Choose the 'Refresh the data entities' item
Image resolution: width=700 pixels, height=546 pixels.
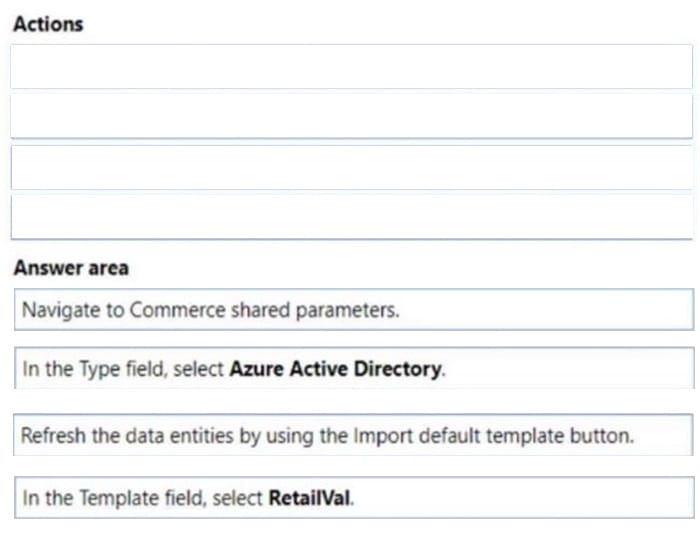click(x=353, y=435)
